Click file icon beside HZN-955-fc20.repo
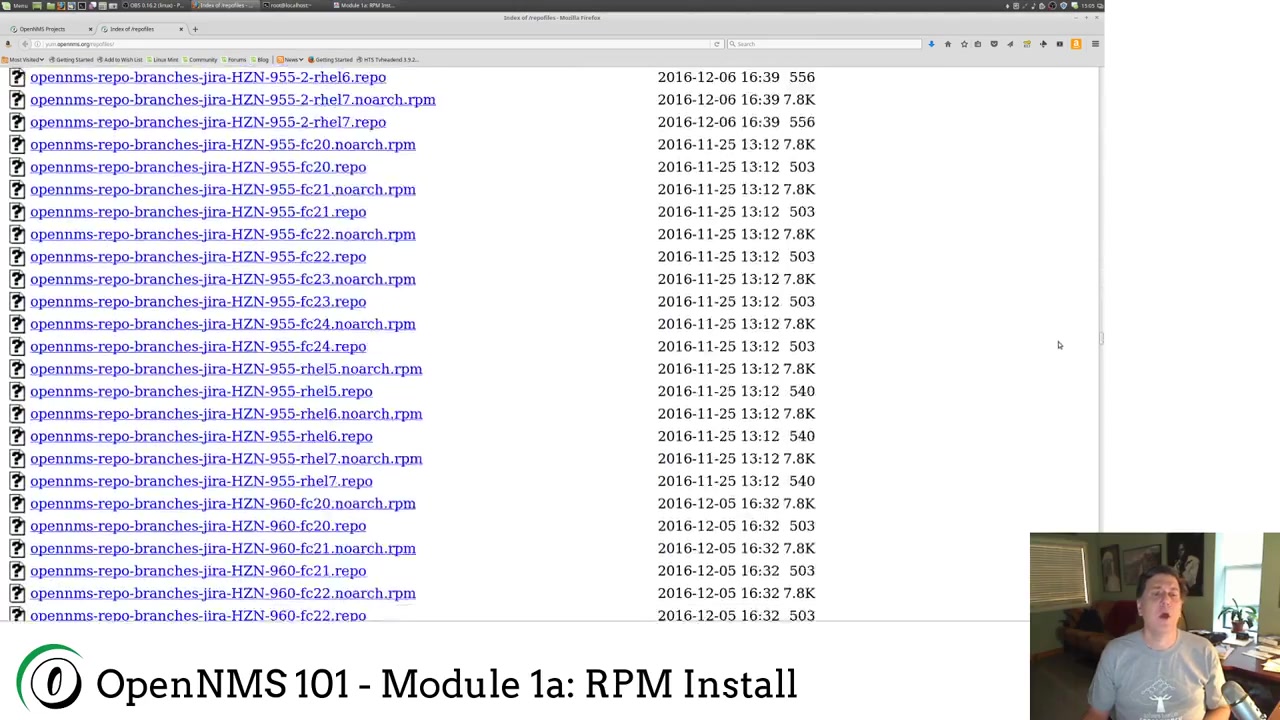1280x720 pixels. coord(17,167)
